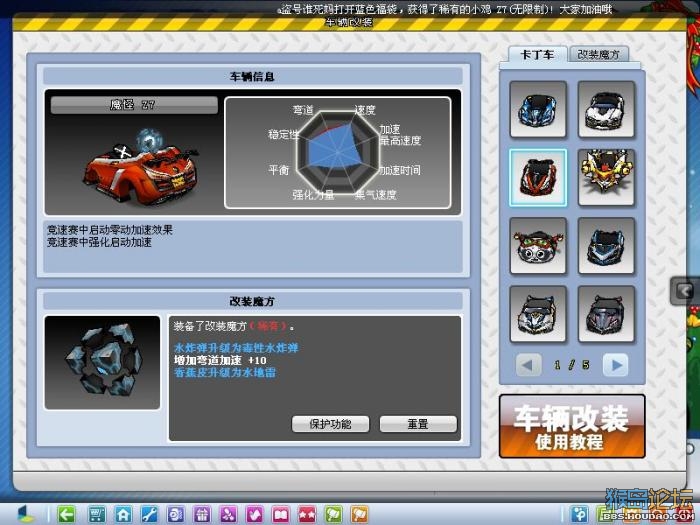Open the 车辆改装 使用教程 banner
Image resolution: width=700 pixels, height=525 pixels.
[x=572, y=426]
